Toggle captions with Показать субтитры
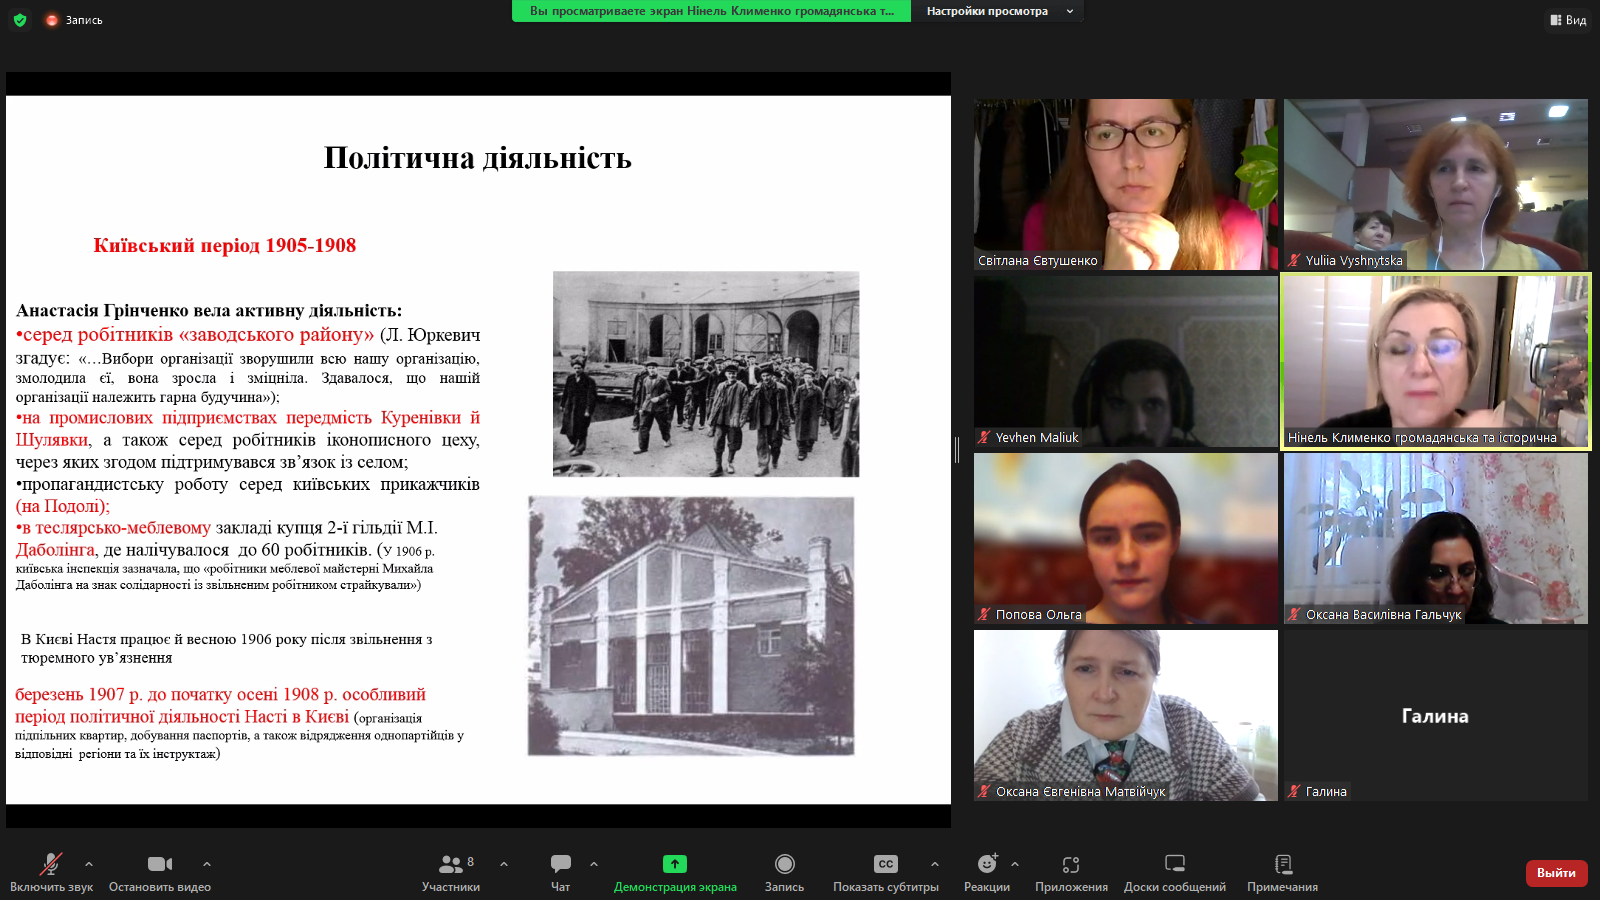The width and height of the screenshot is (1600, 900). [886, 864]
